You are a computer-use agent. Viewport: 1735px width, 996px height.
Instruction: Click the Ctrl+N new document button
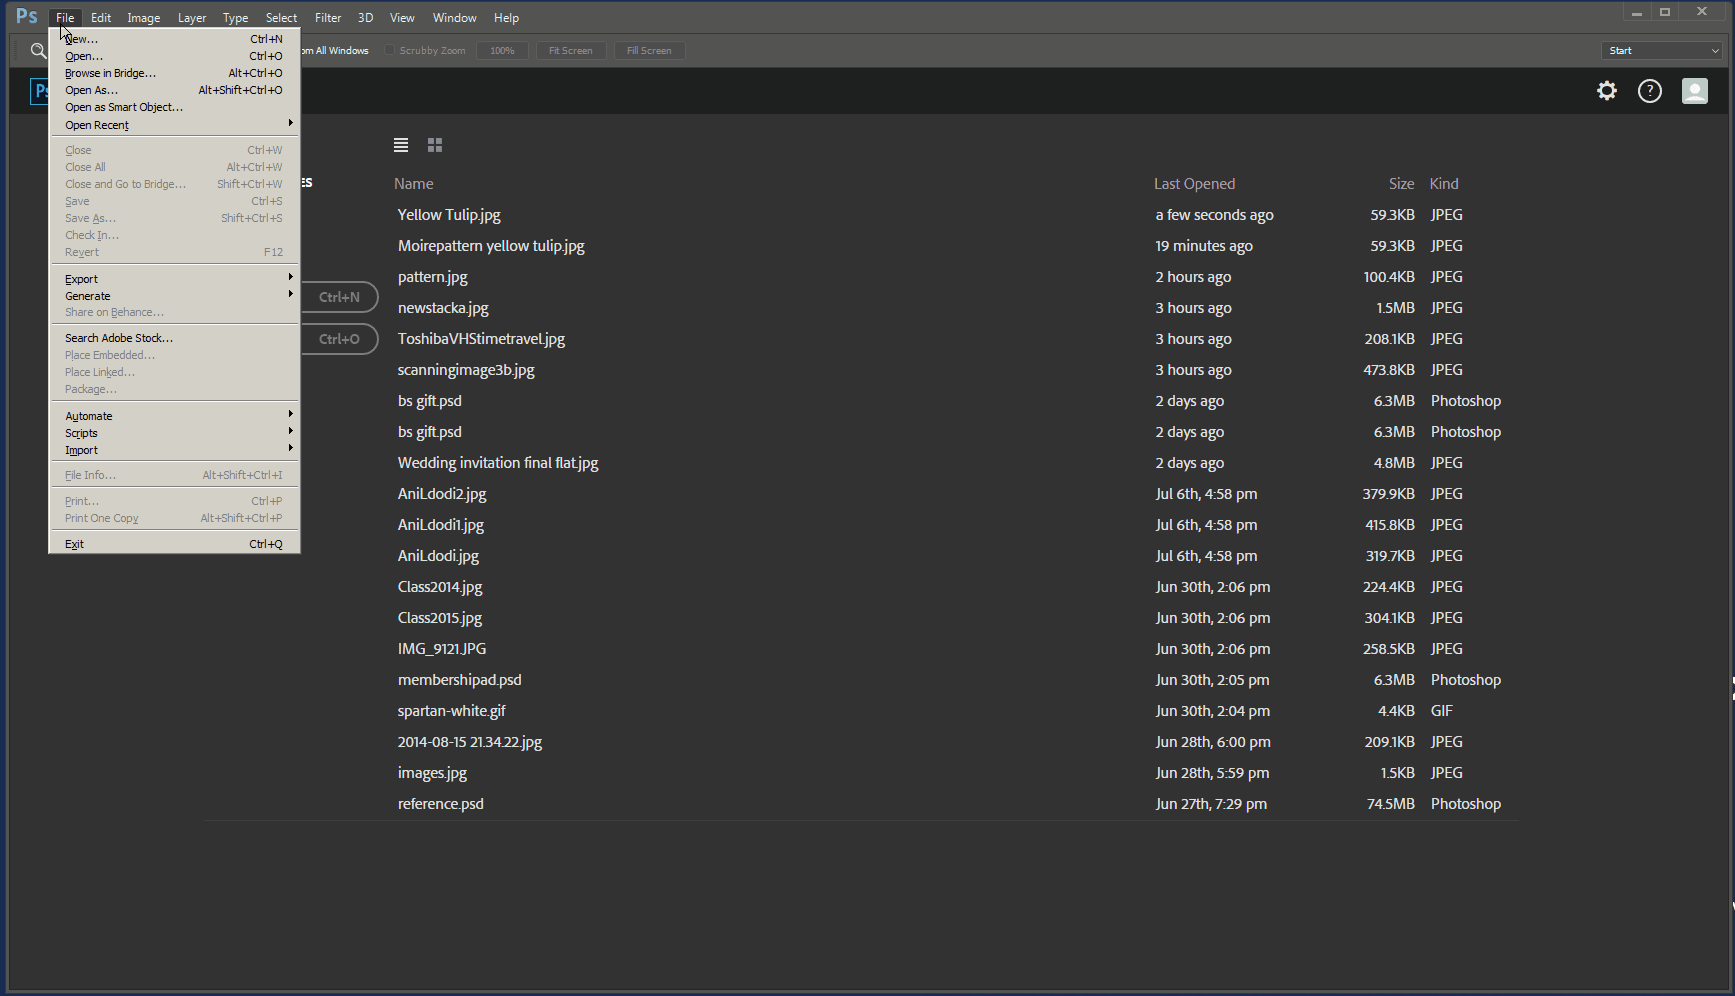pos(339,297)
